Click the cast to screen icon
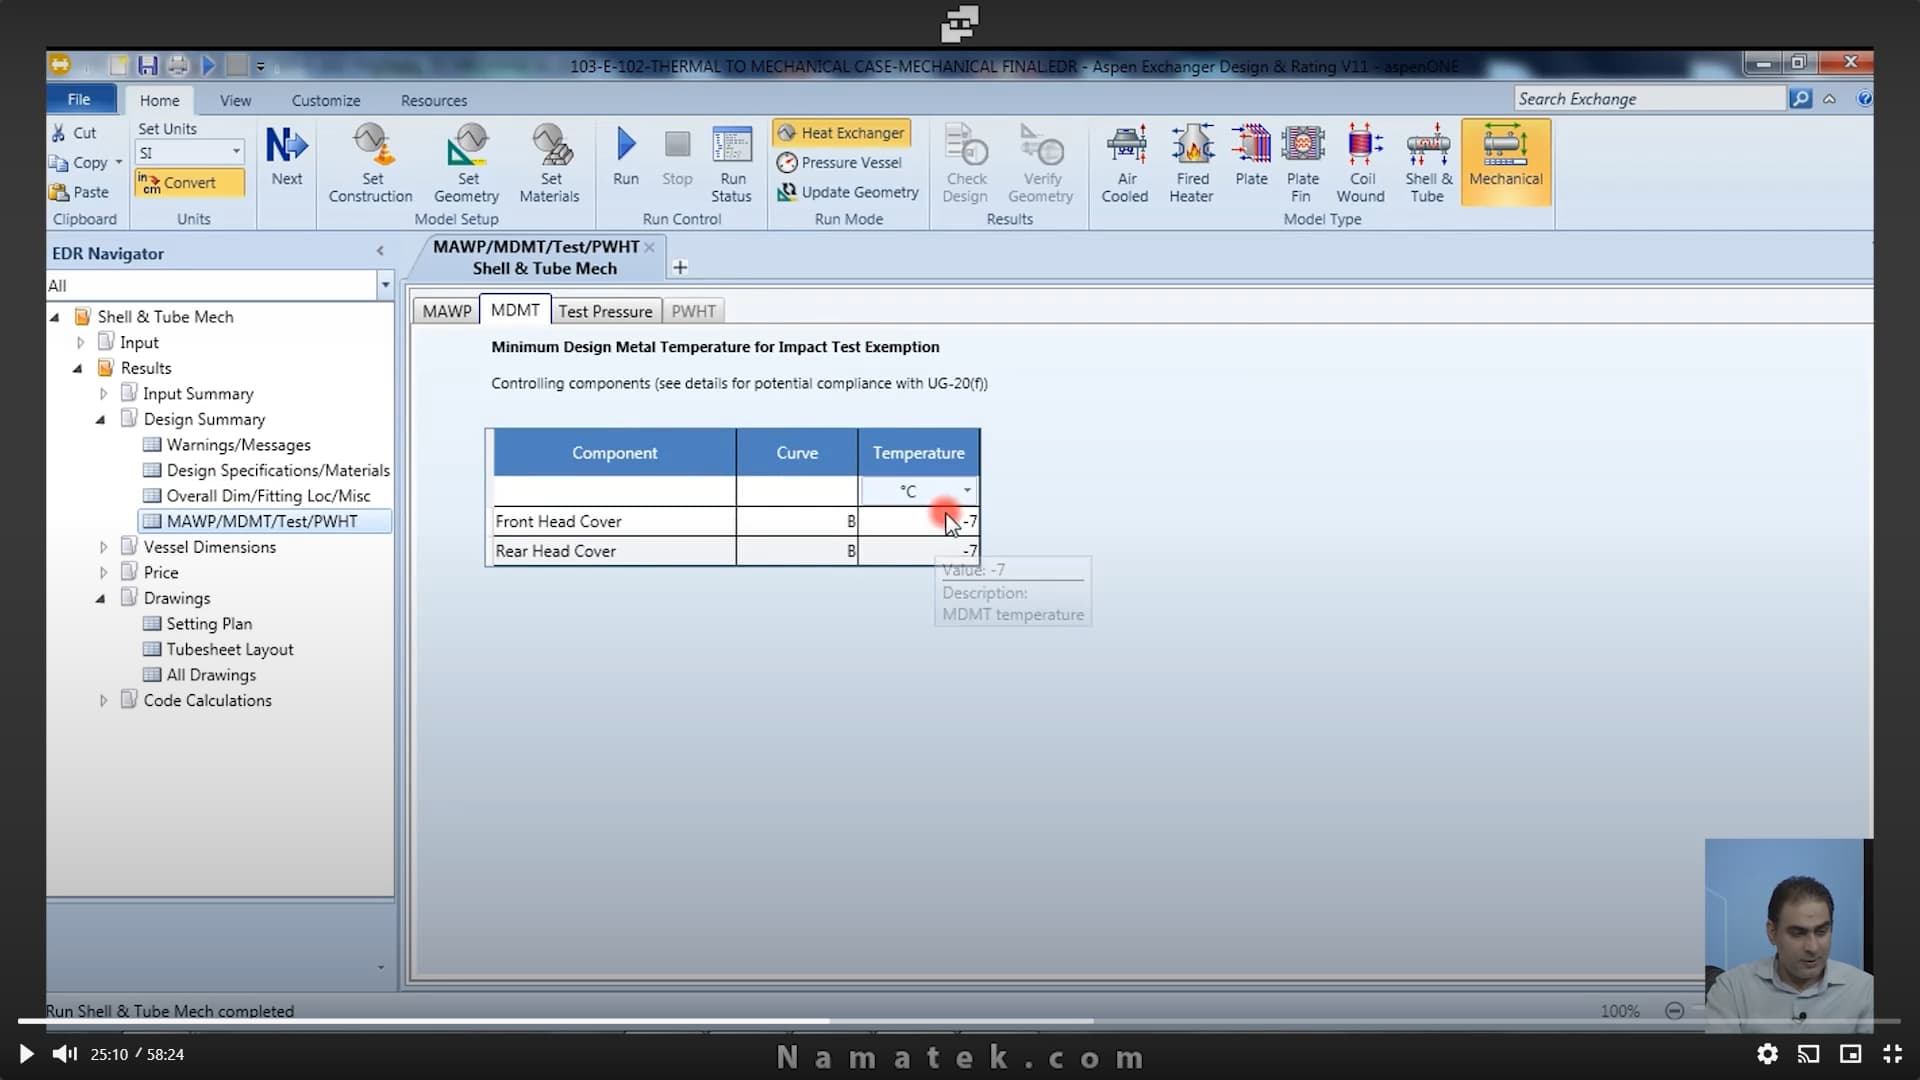The height and width of the screenshot is (1080, 1920). pyautogui.click(x=1808, y=1054)
